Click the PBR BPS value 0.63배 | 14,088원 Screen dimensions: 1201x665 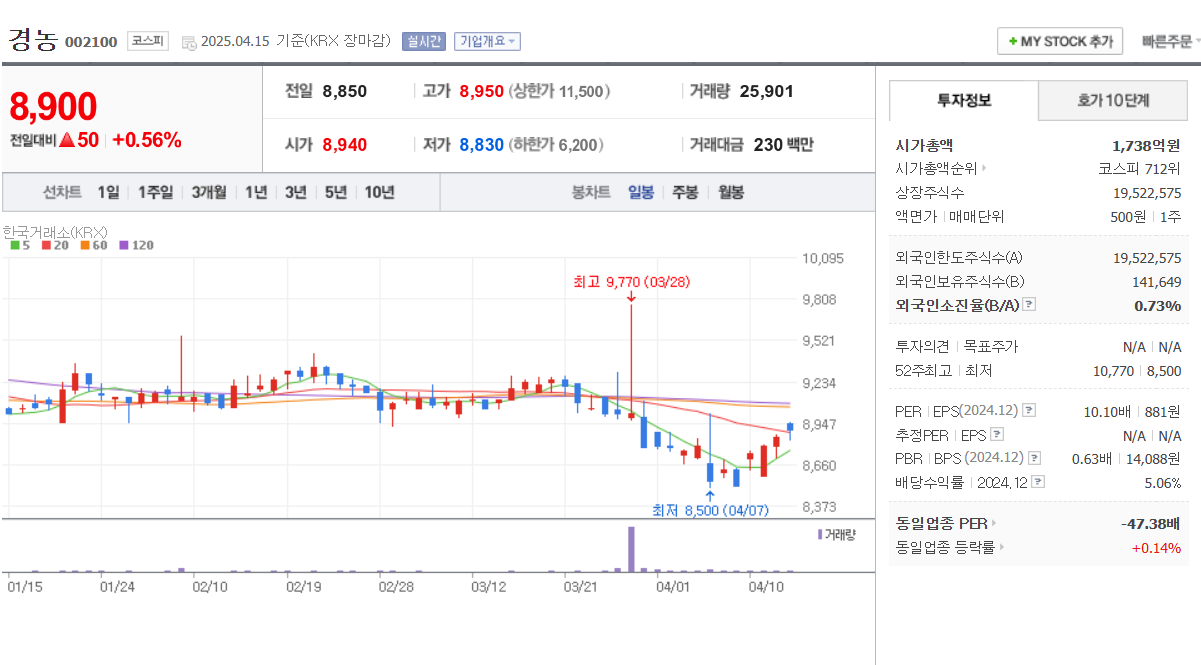tap(1126, 458)
